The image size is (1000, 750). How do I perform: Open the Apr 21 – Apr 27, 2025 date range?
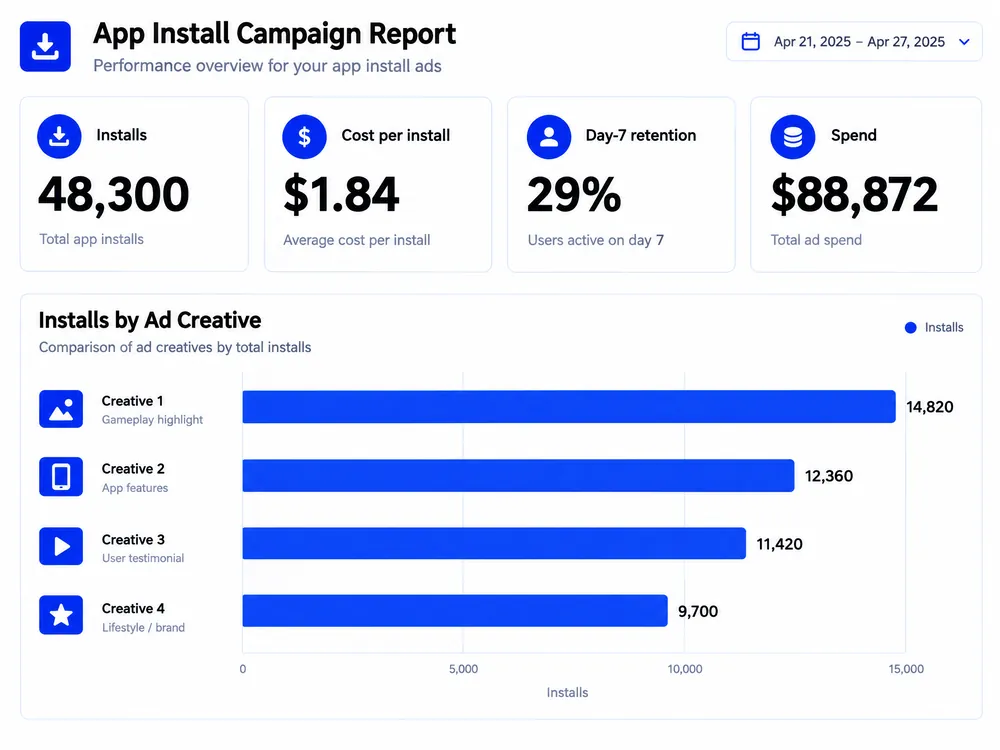point(854,41)
